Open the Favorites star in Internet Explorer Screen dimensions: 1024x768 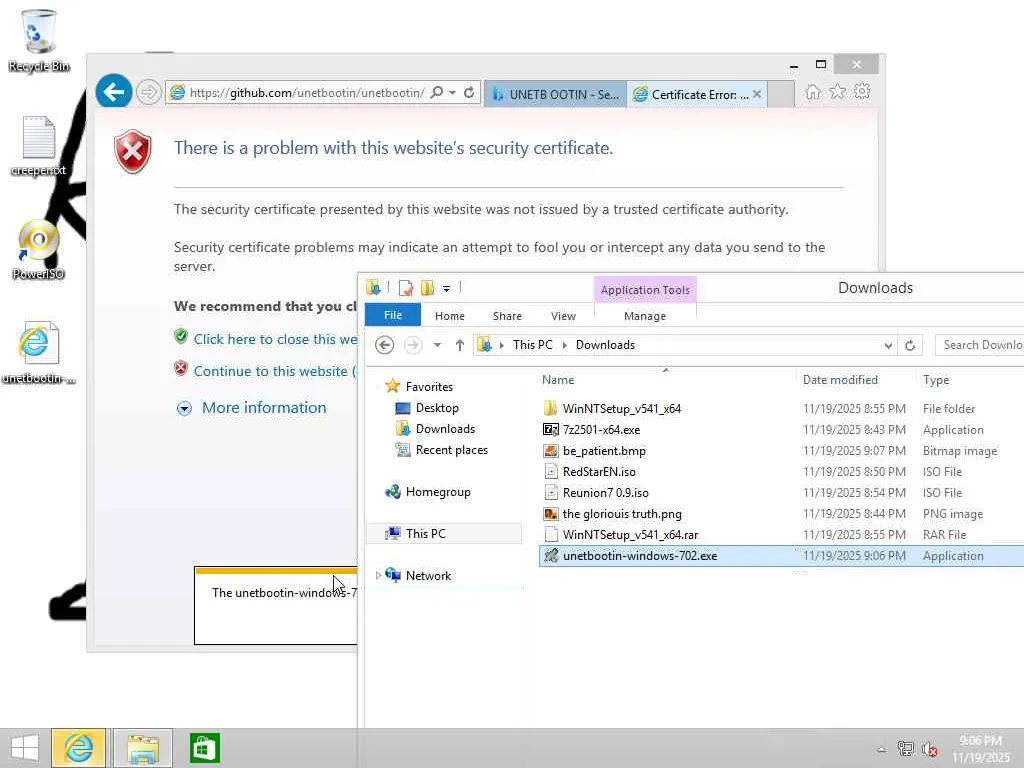click(837, 92)
